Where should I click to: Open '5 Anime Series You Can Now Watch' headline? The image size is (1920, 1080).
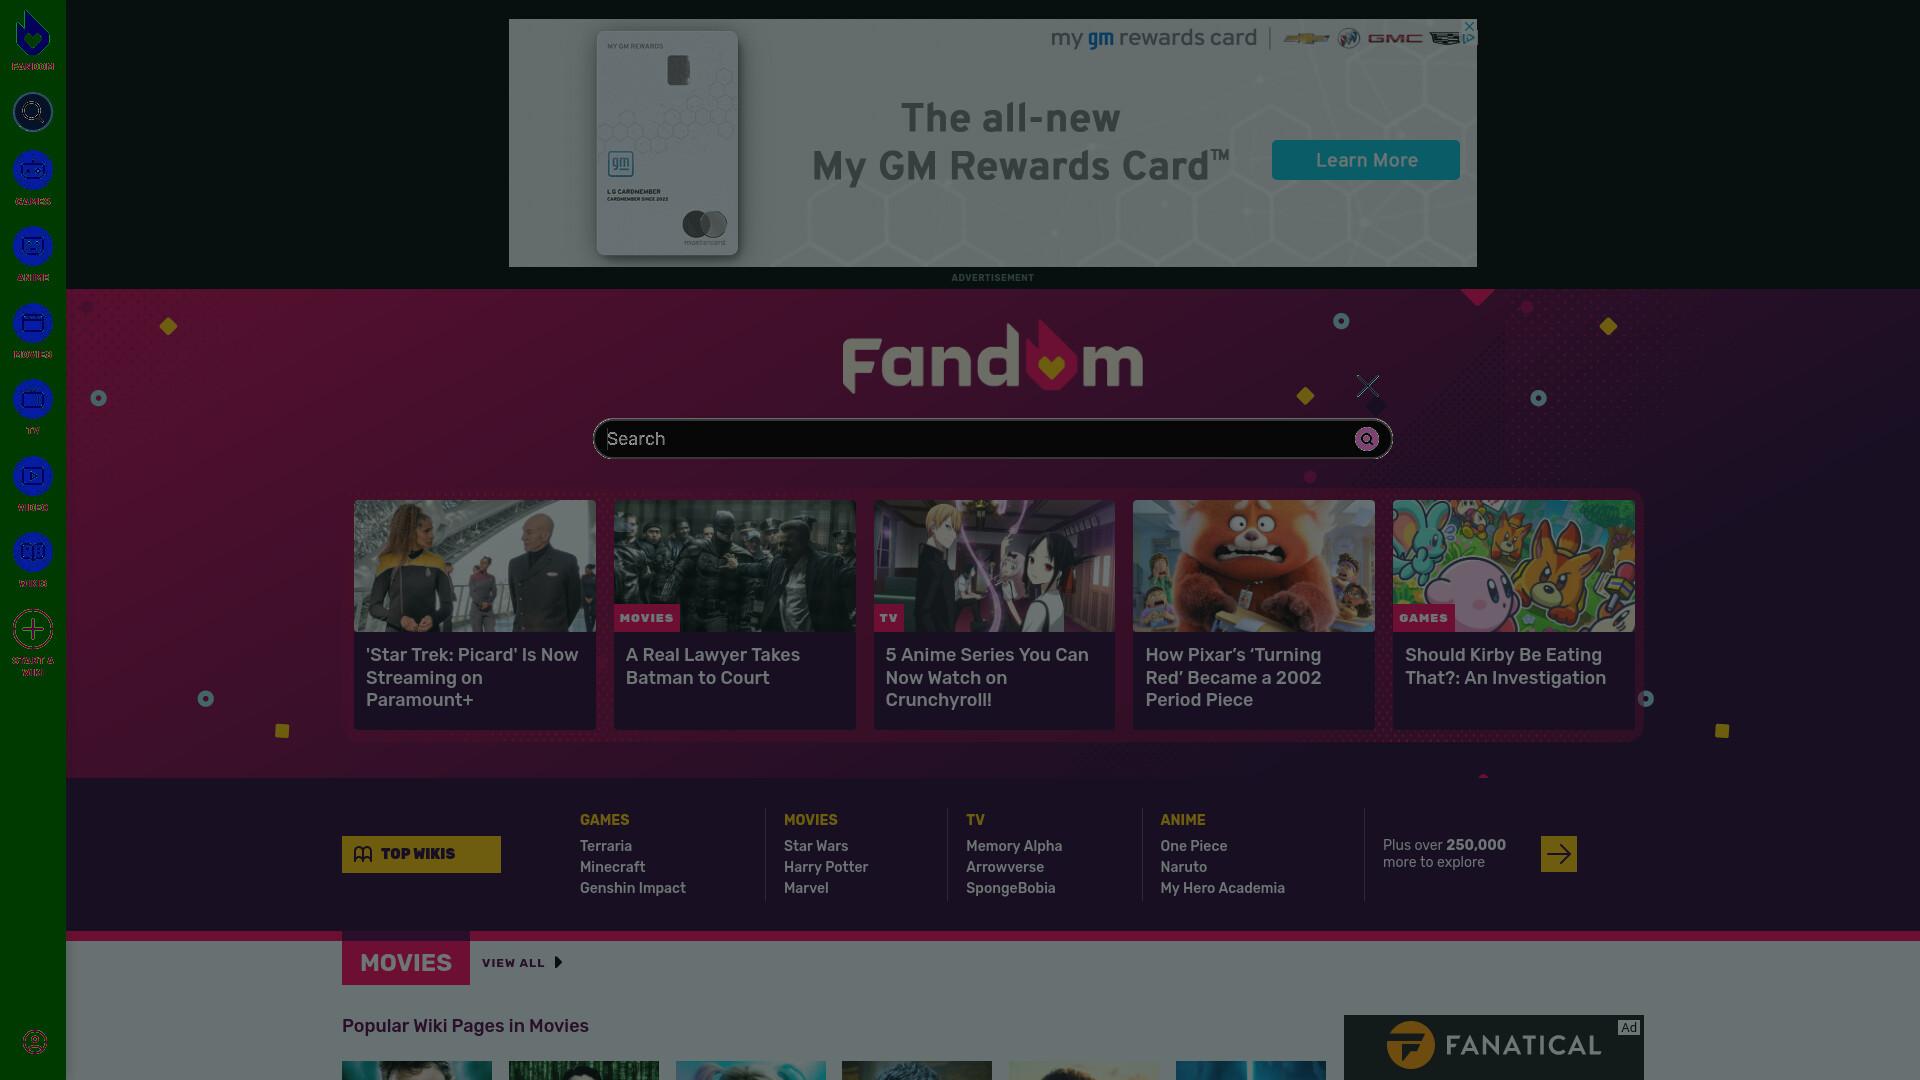987,677
